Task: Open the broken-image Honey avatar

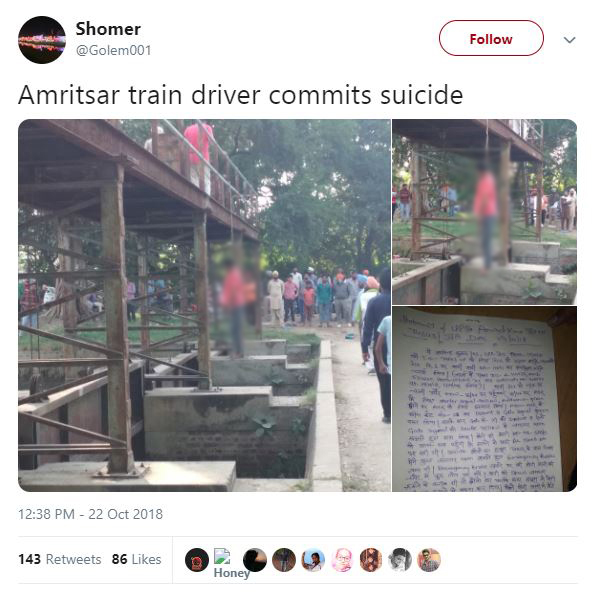Action: point(231,563)
